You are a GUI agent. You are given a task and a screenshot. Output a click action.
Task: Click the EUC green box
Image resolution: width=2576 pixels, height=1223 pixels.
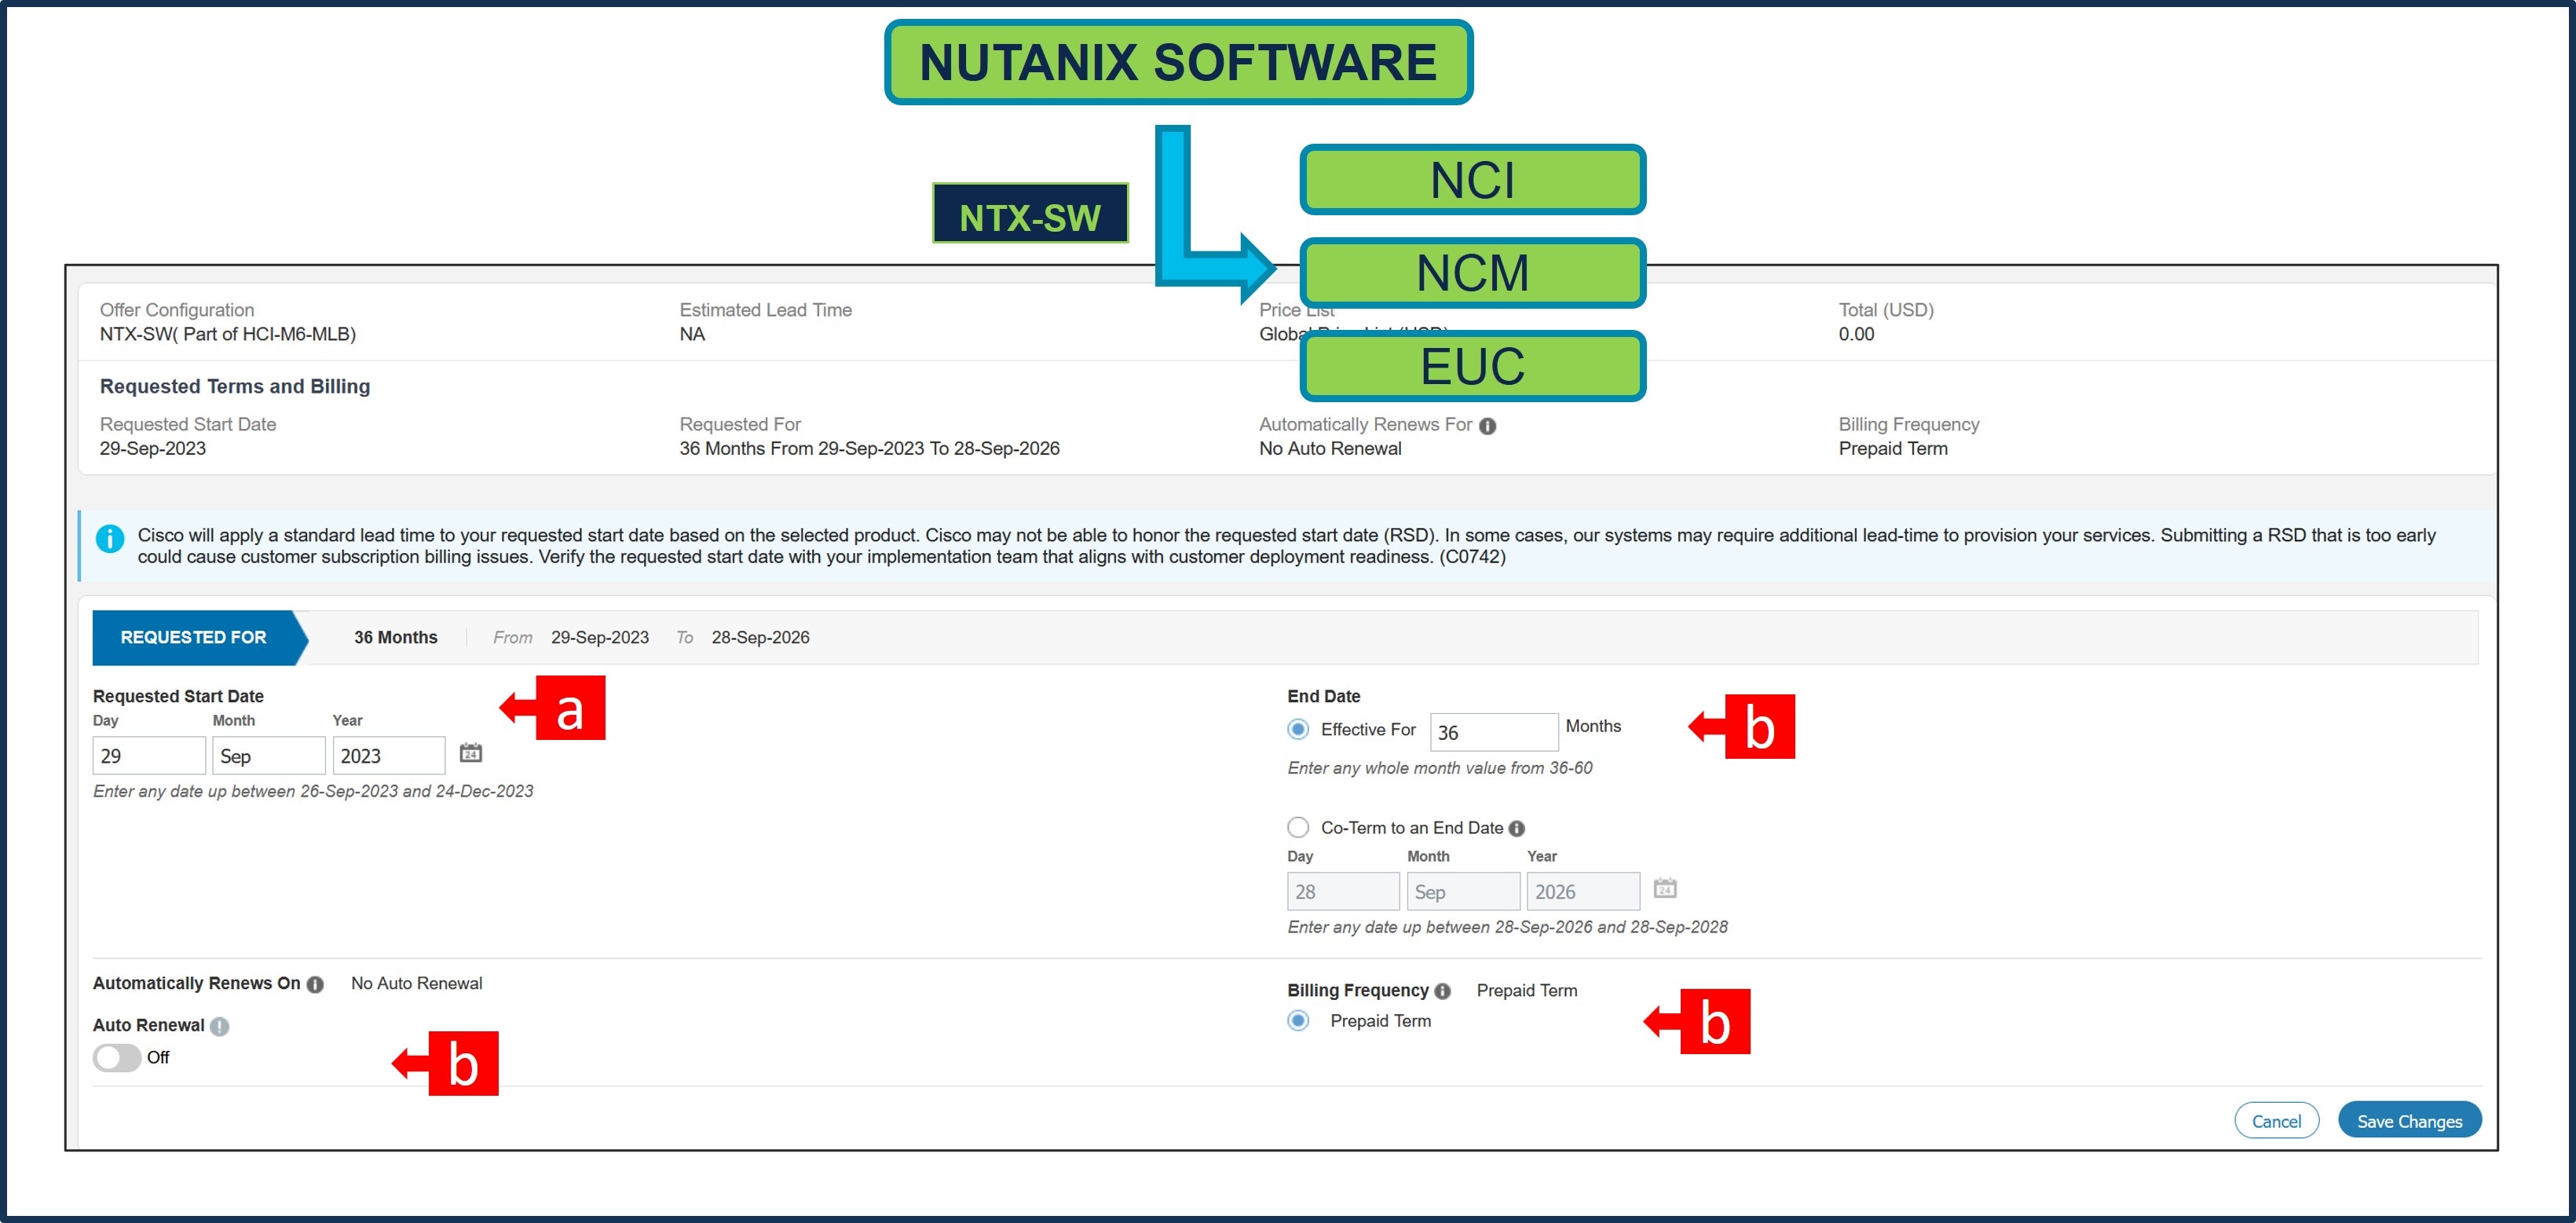pos(1472,365)
